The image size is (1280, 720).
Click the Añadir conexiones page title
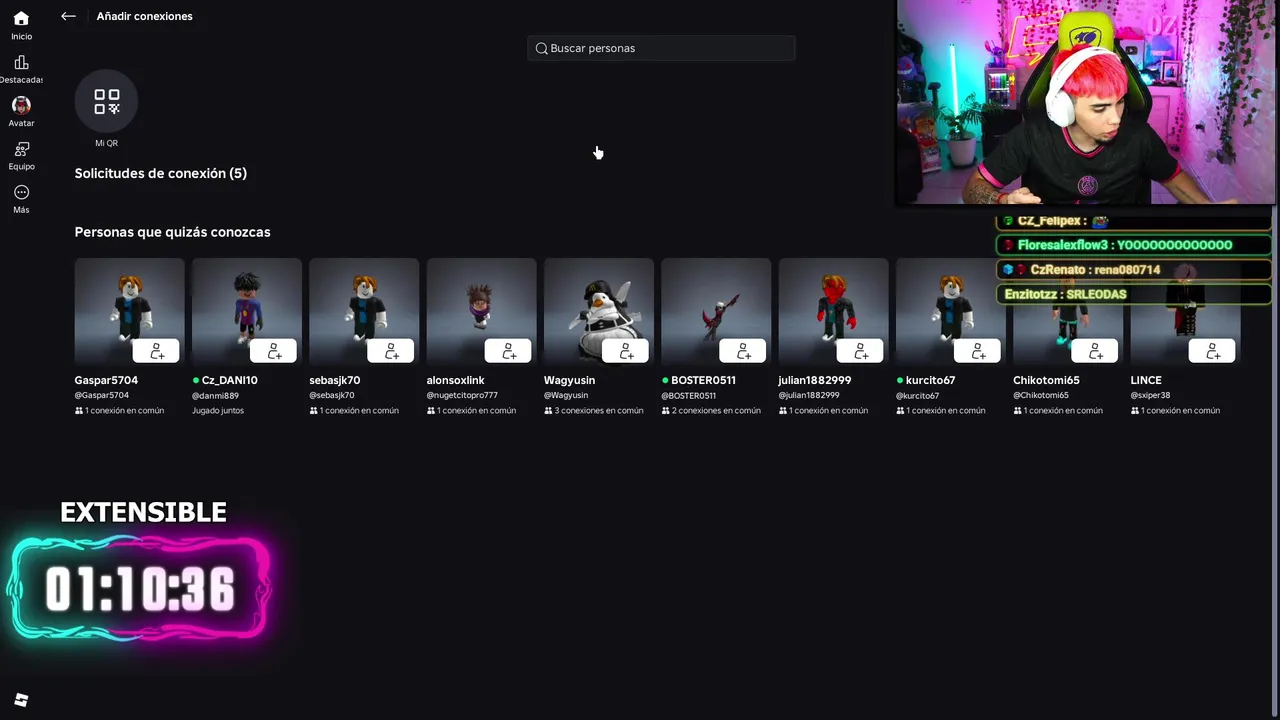145,16
